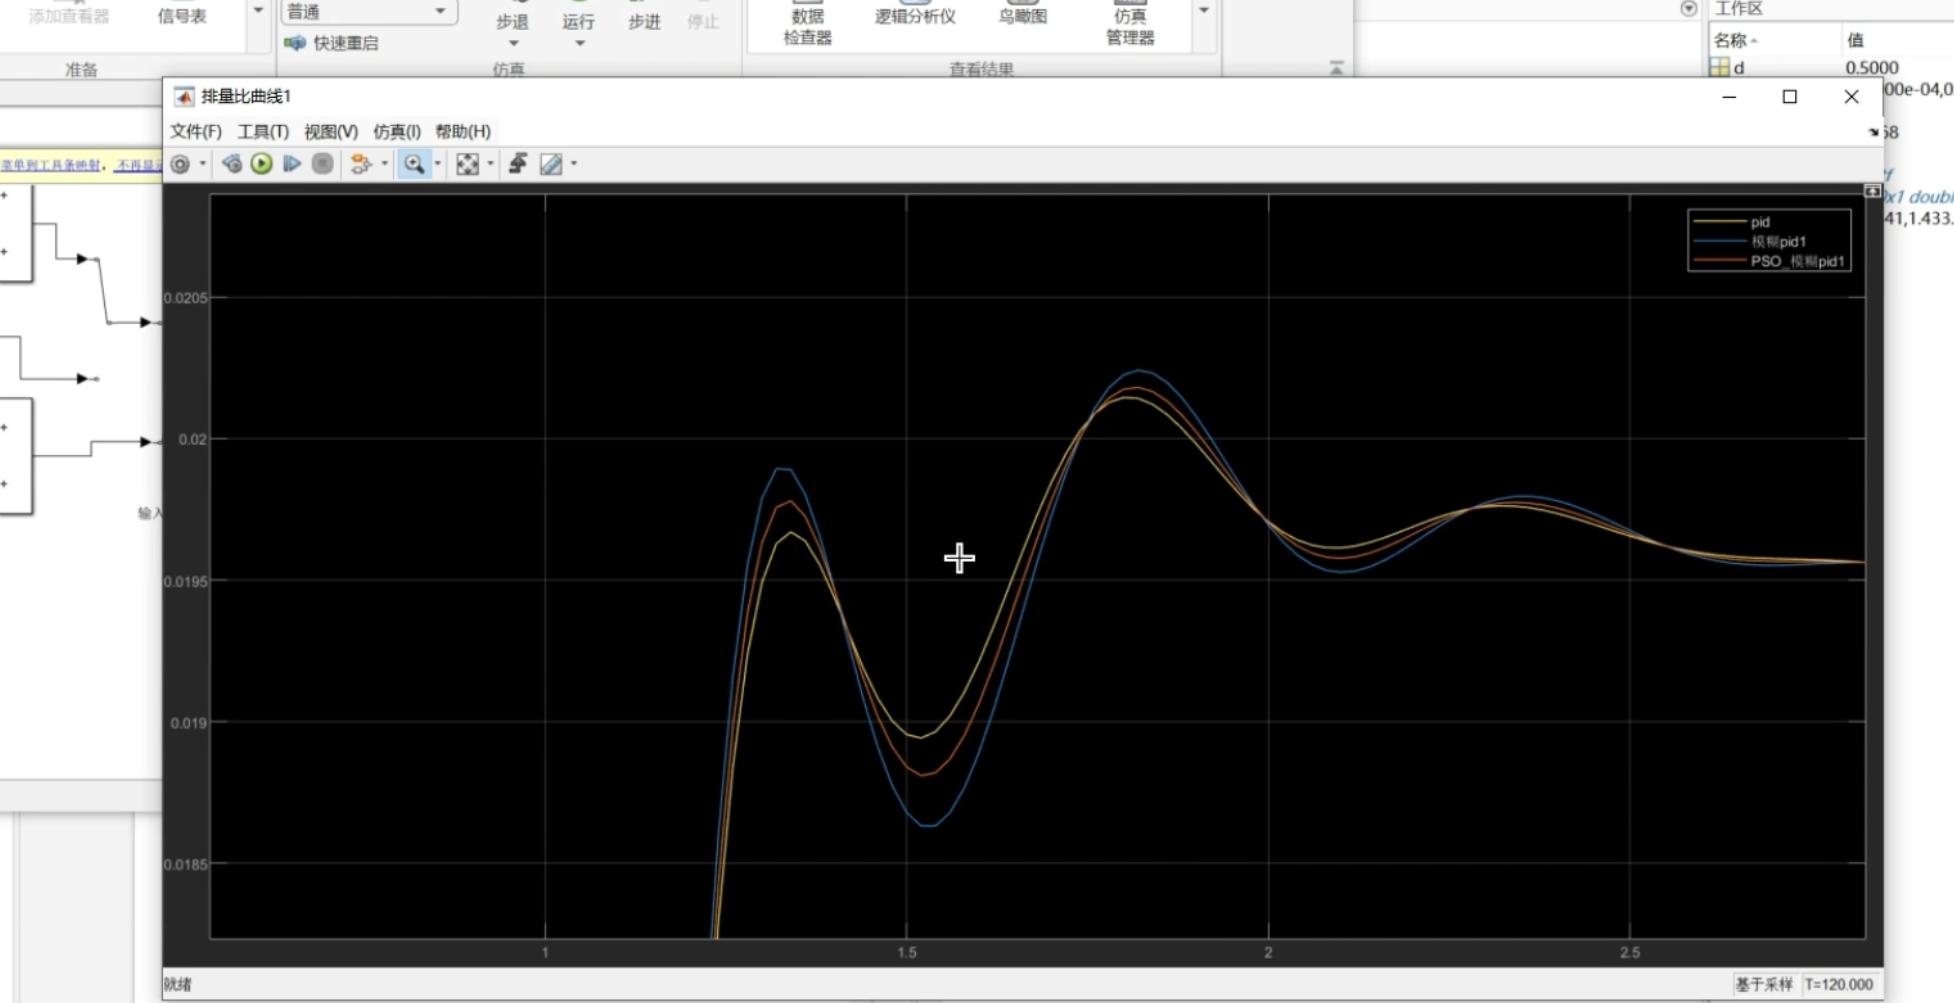Expand the ribbon section dropdown arrow near 仿真管理器
Viewport: 1954px width, 1003px height.
click(1203, 10)
